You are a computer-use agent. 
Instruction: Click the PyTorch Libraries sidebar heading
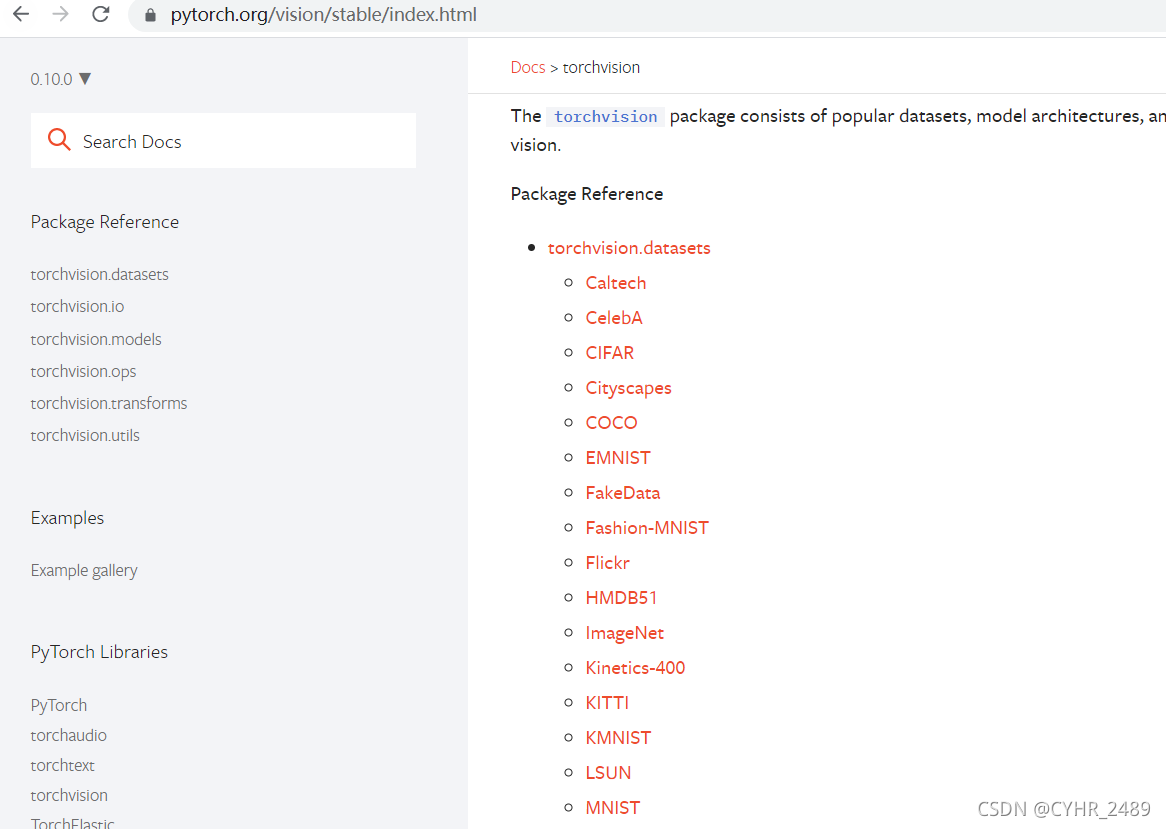[99, 652]
